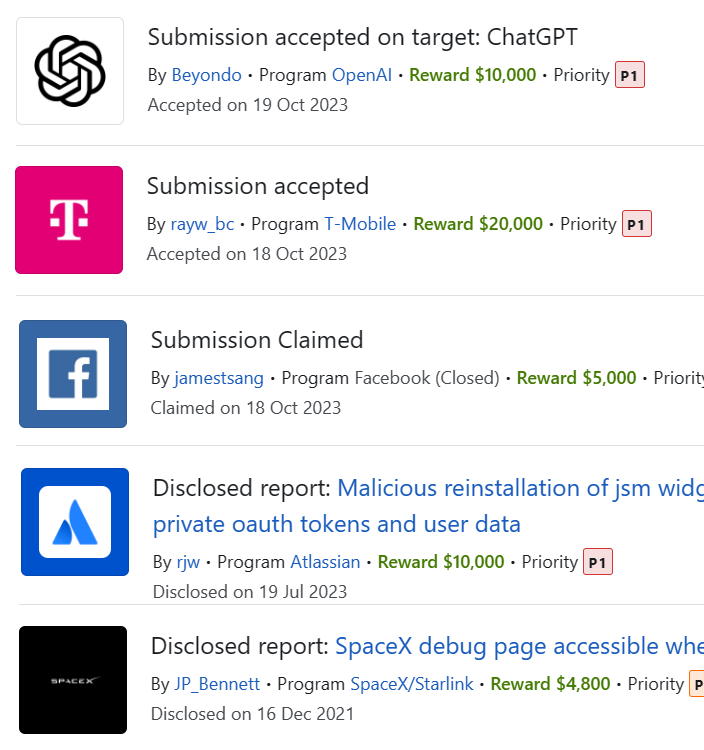The width and height of the screenshot is (704, 750).
Task: Click the SpaceX logo icon
Action: click(x=73, y=680)
